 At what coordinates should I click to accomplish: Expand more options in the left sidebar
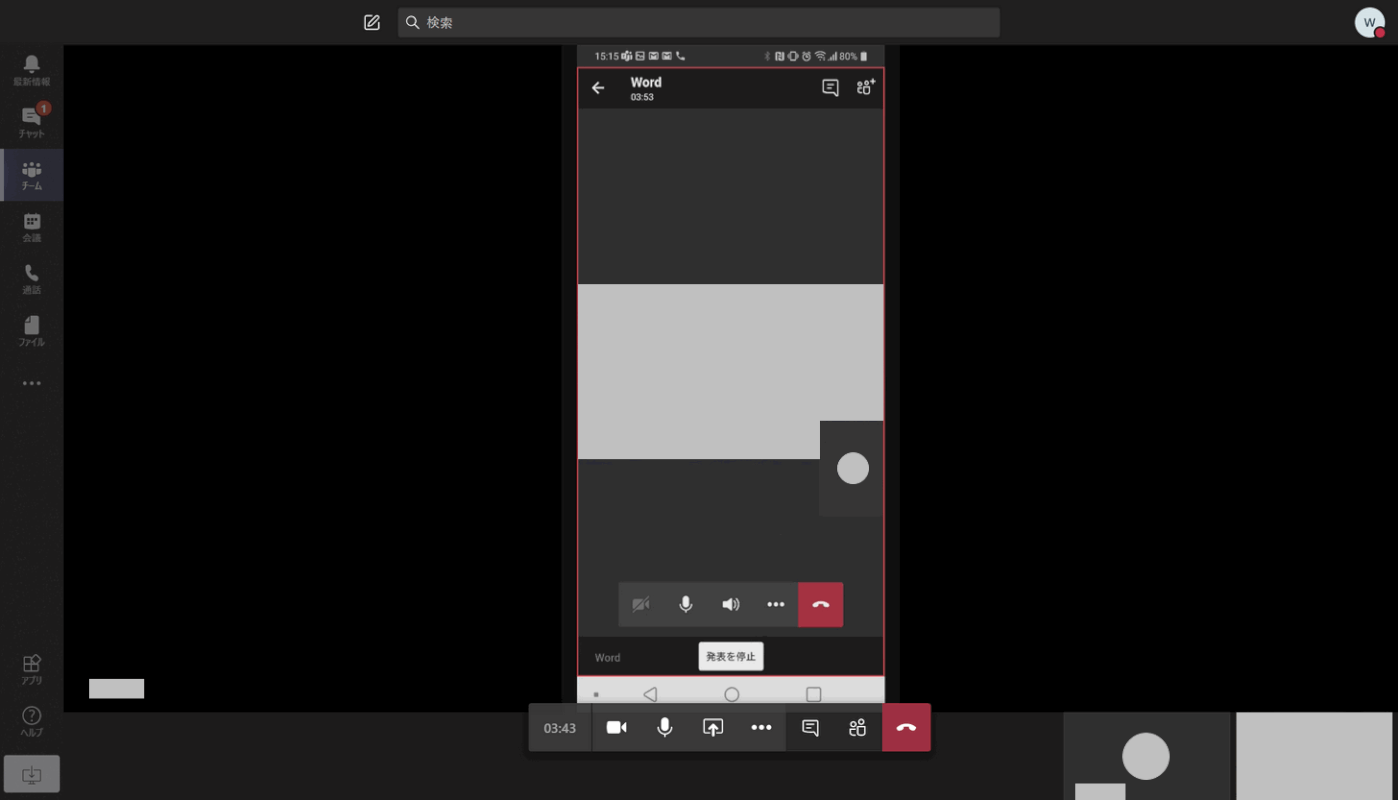pos(31,382)
